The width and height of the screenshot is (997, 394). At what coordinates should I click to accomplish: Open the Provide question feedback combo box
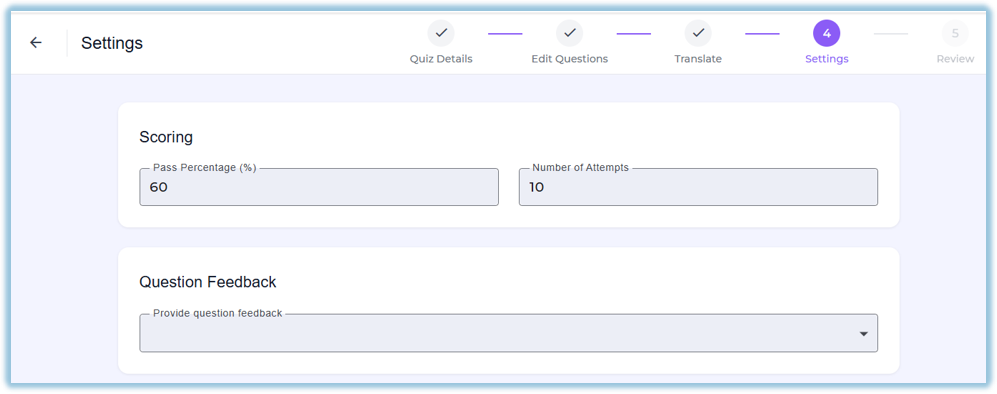509,333
